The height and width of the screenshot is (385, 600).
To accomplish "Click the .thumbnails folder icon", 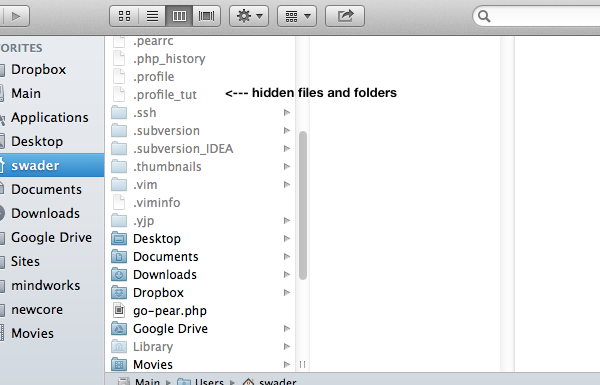I will 119,166.
